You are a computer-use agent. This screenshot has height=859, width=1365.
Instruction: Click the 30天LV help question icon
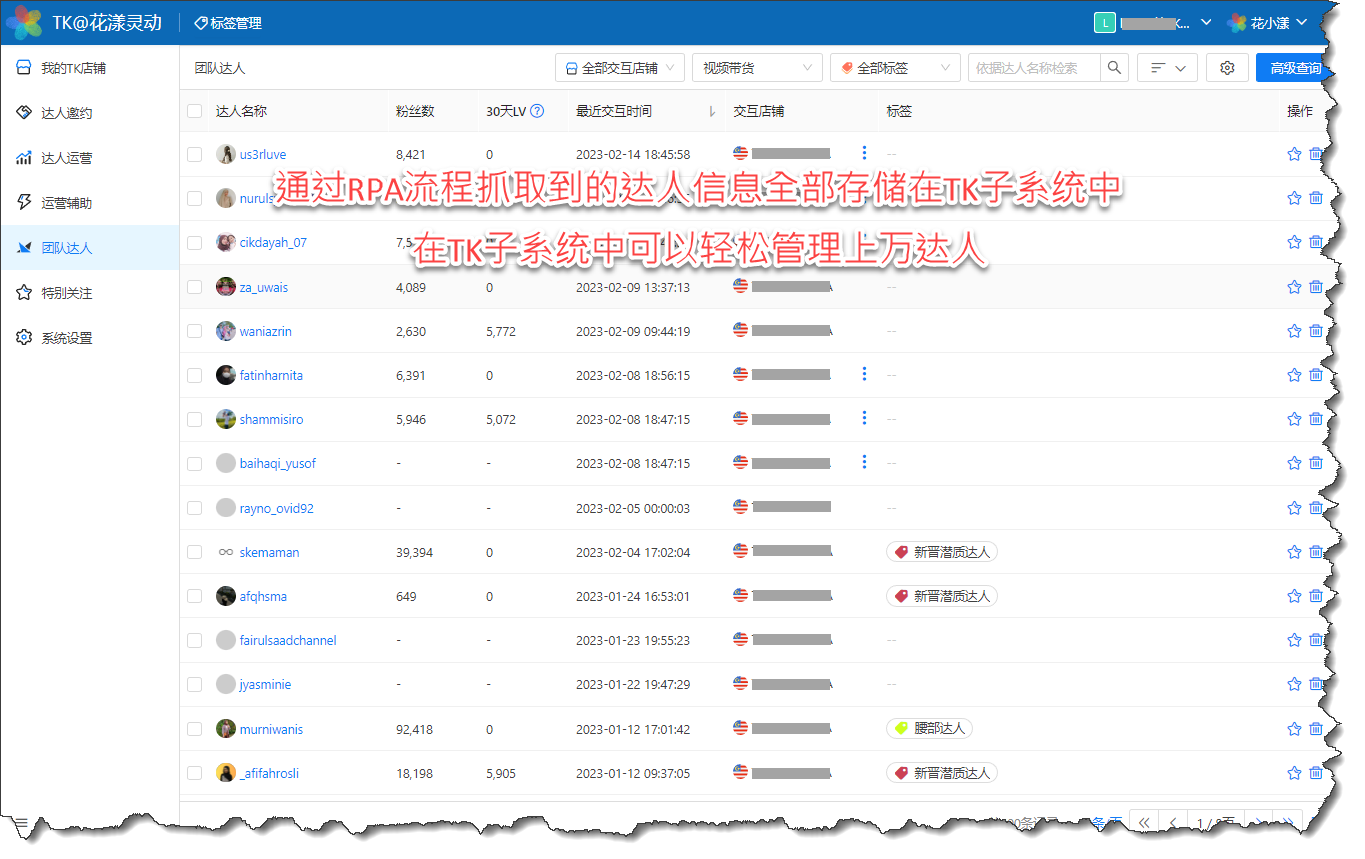(537, 111)
